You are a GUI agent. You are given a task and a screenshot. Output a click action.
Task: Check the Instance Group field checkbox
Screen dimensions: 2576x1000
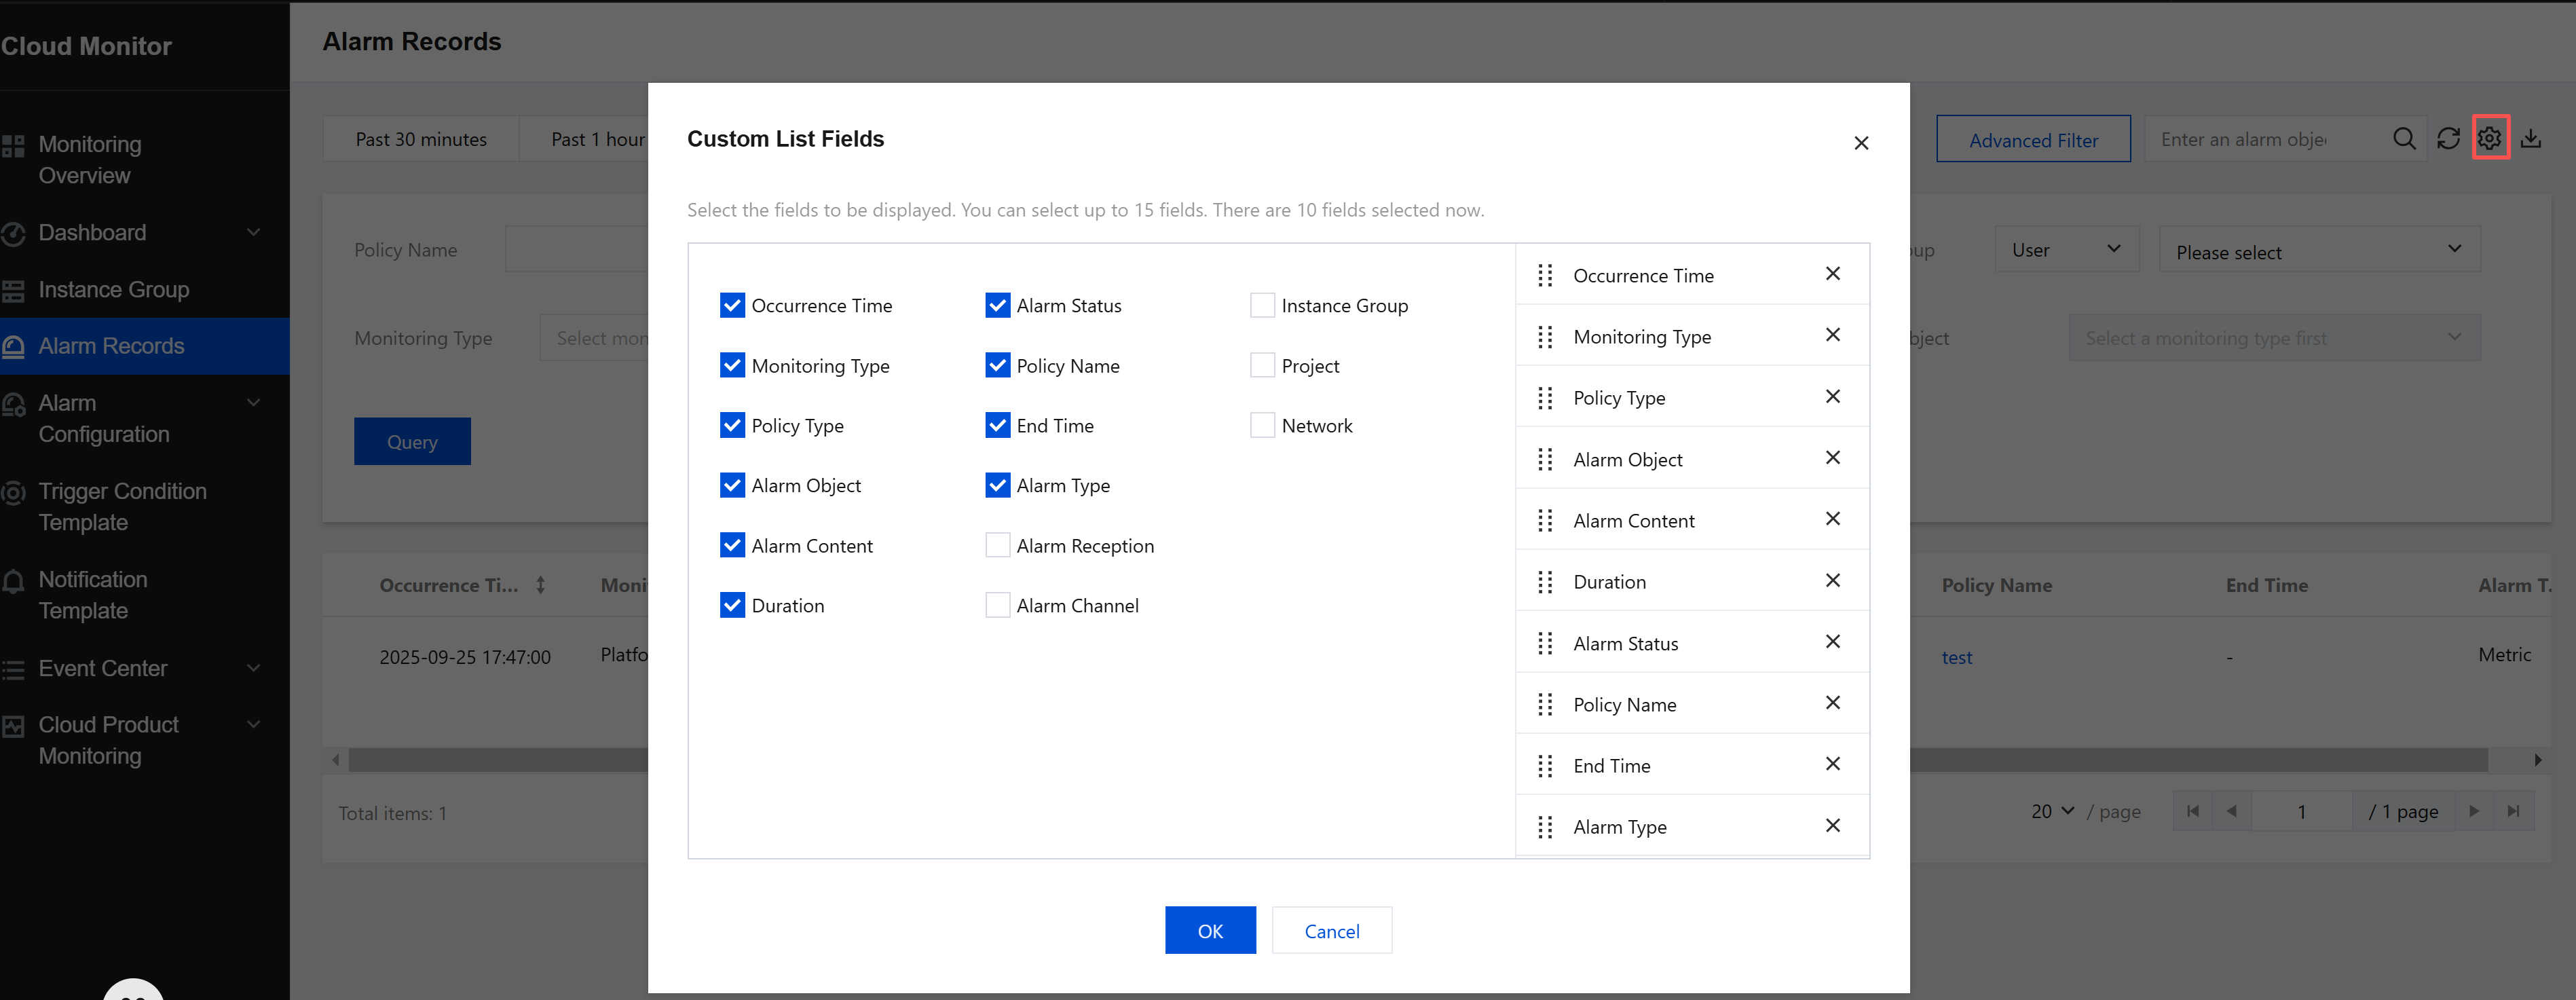(x=1262, y=305)
